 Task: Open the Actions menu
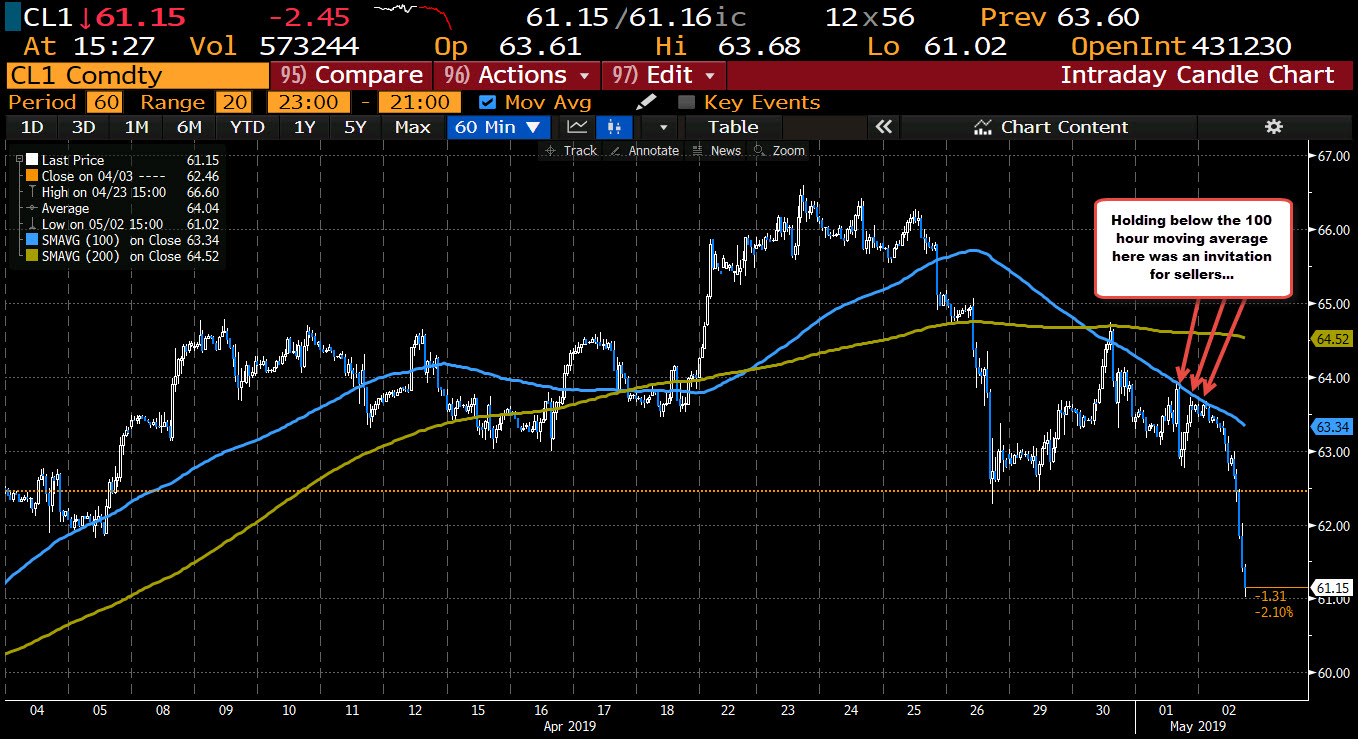517,75
